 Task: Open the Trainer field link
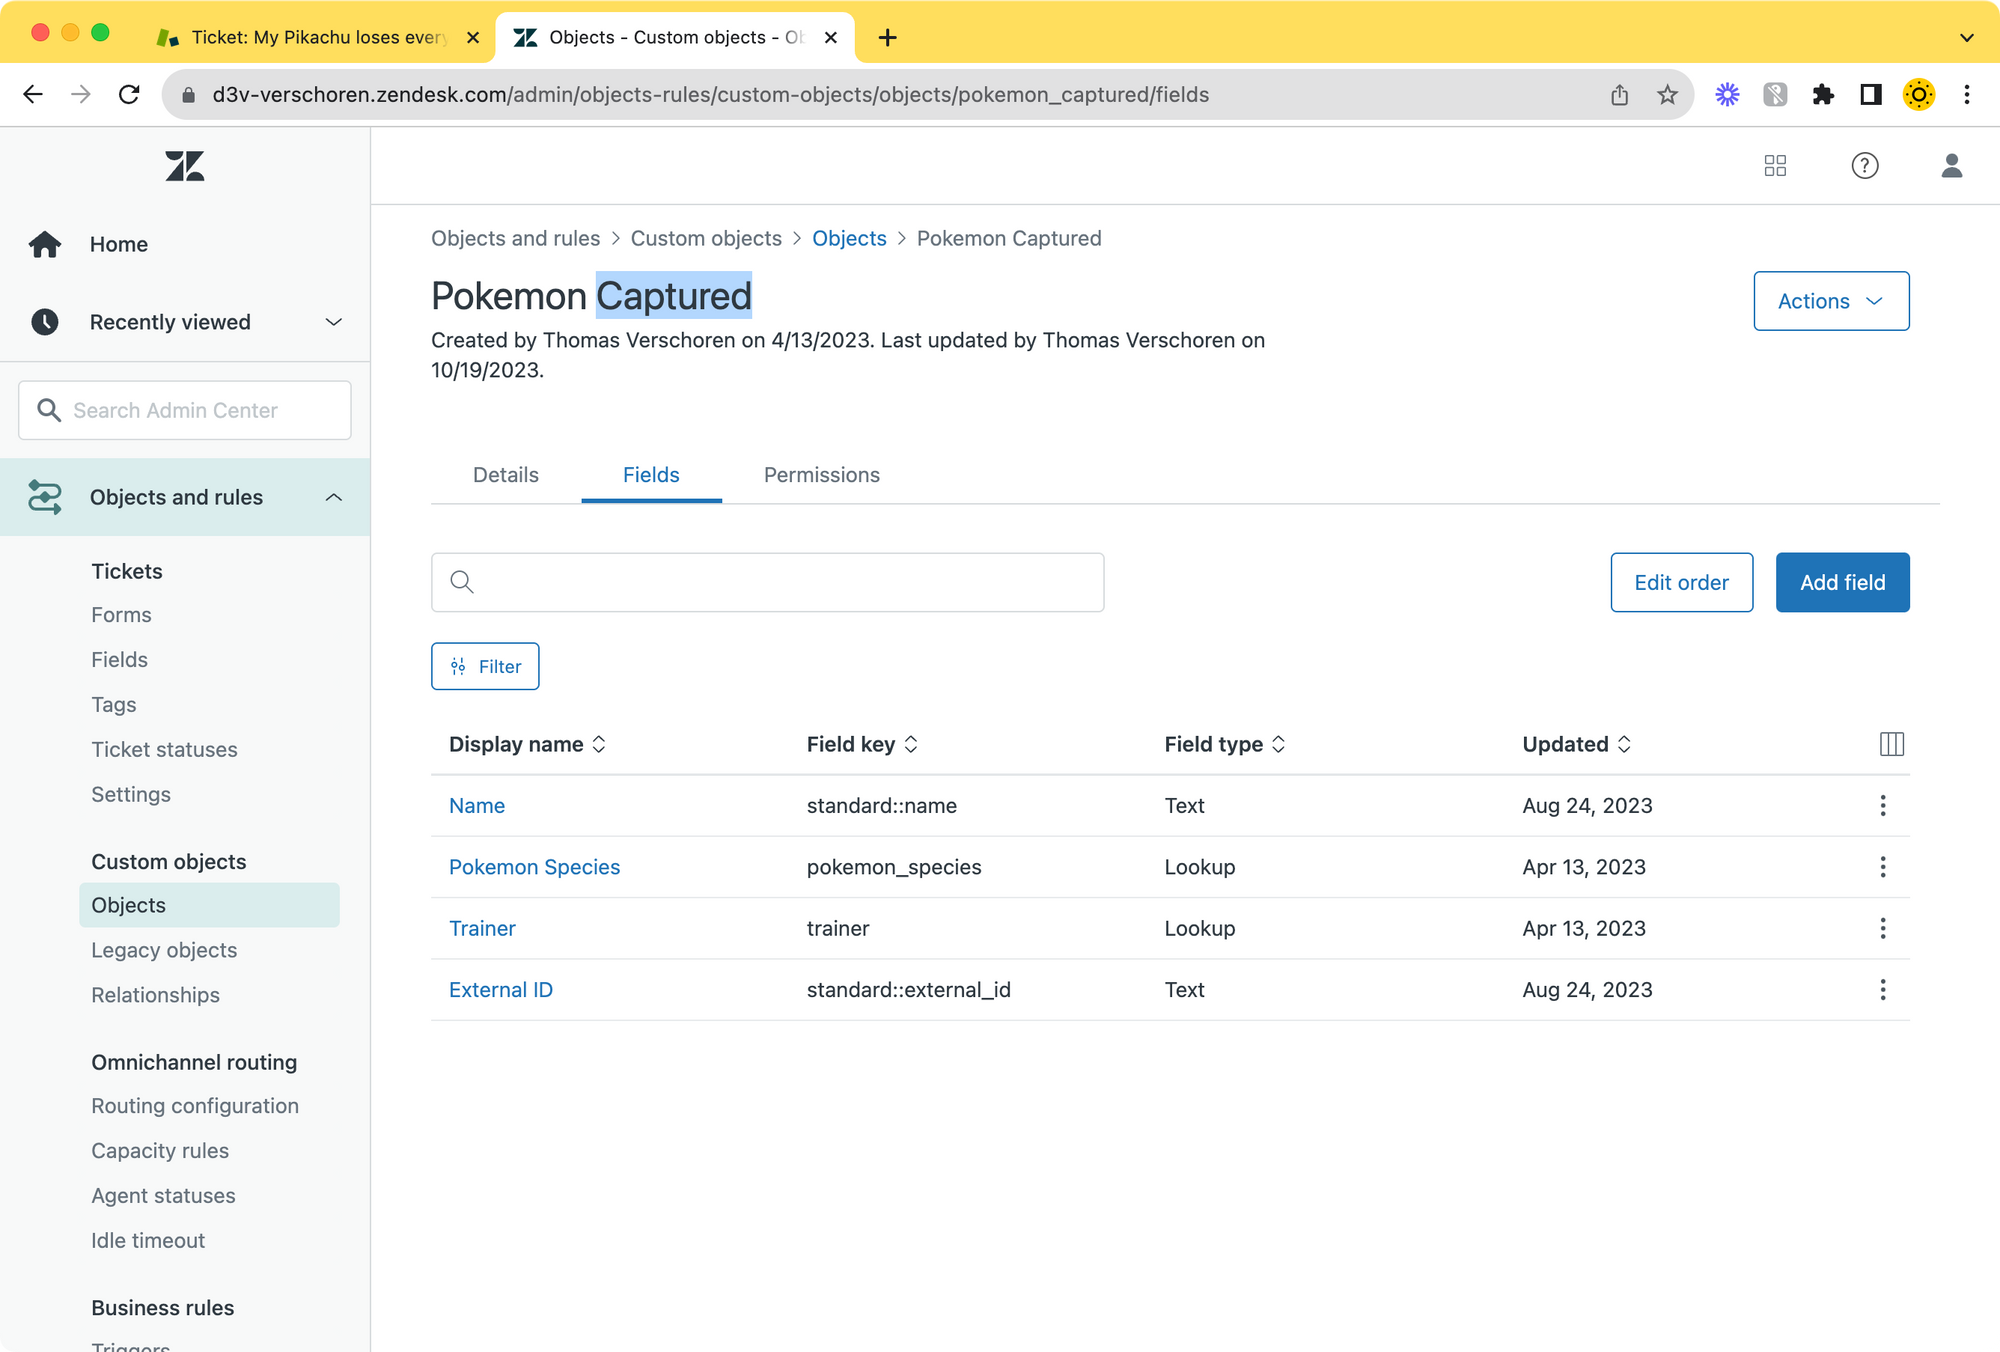coord(482,928)
